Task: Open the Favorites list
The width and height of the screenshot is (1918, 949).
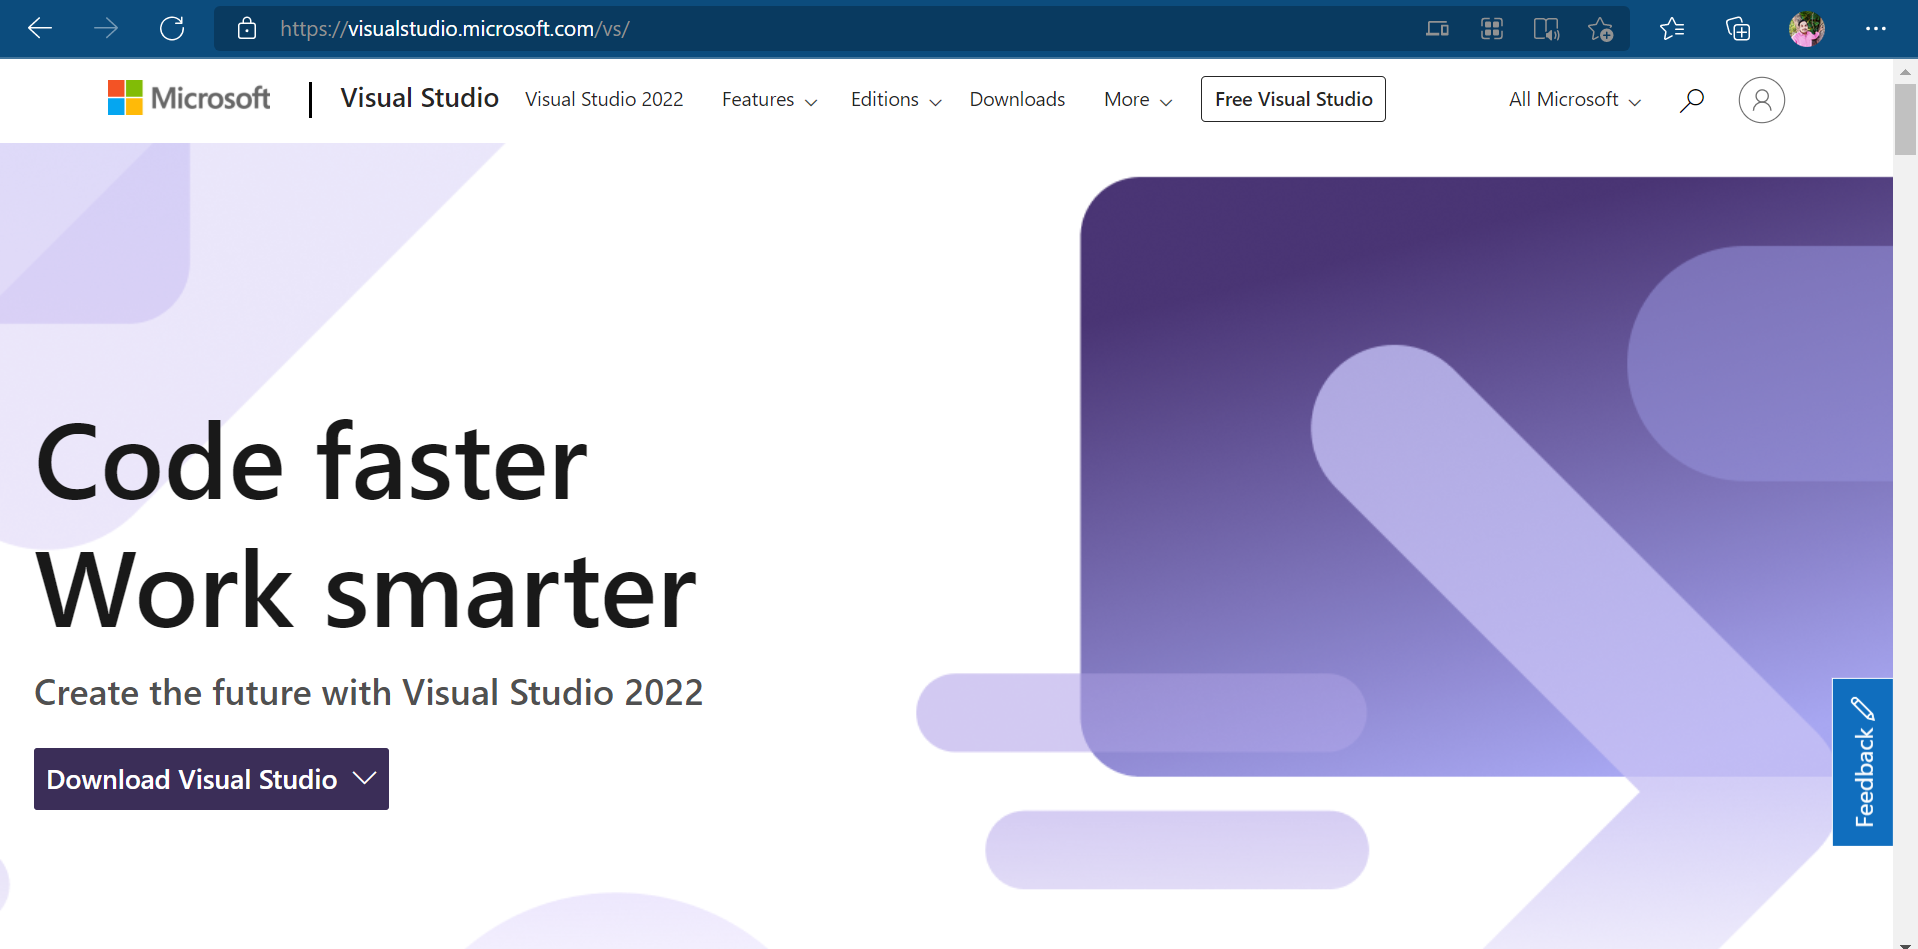Action: (1672, 29)
